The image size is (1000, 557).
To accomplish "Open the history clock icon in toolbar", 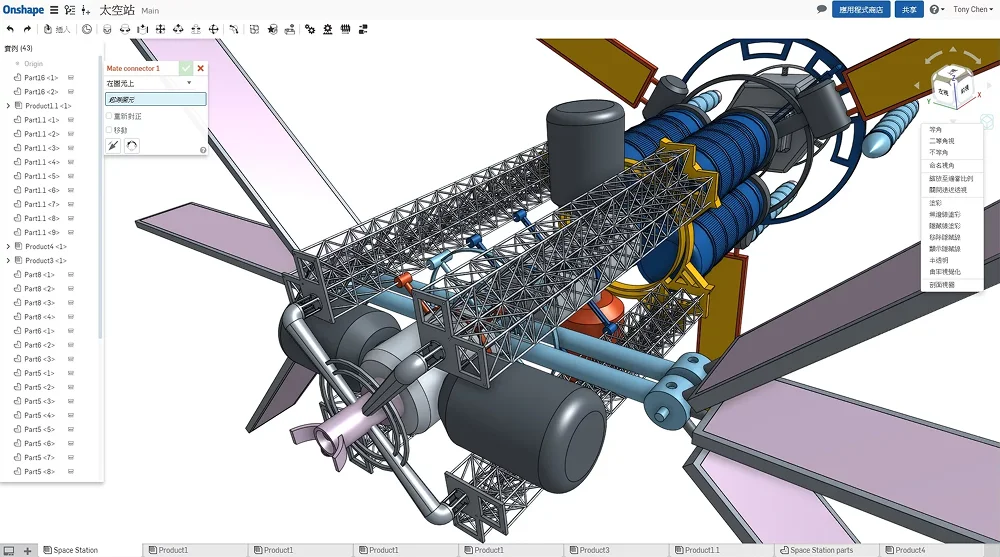I will tap(87, 29).
